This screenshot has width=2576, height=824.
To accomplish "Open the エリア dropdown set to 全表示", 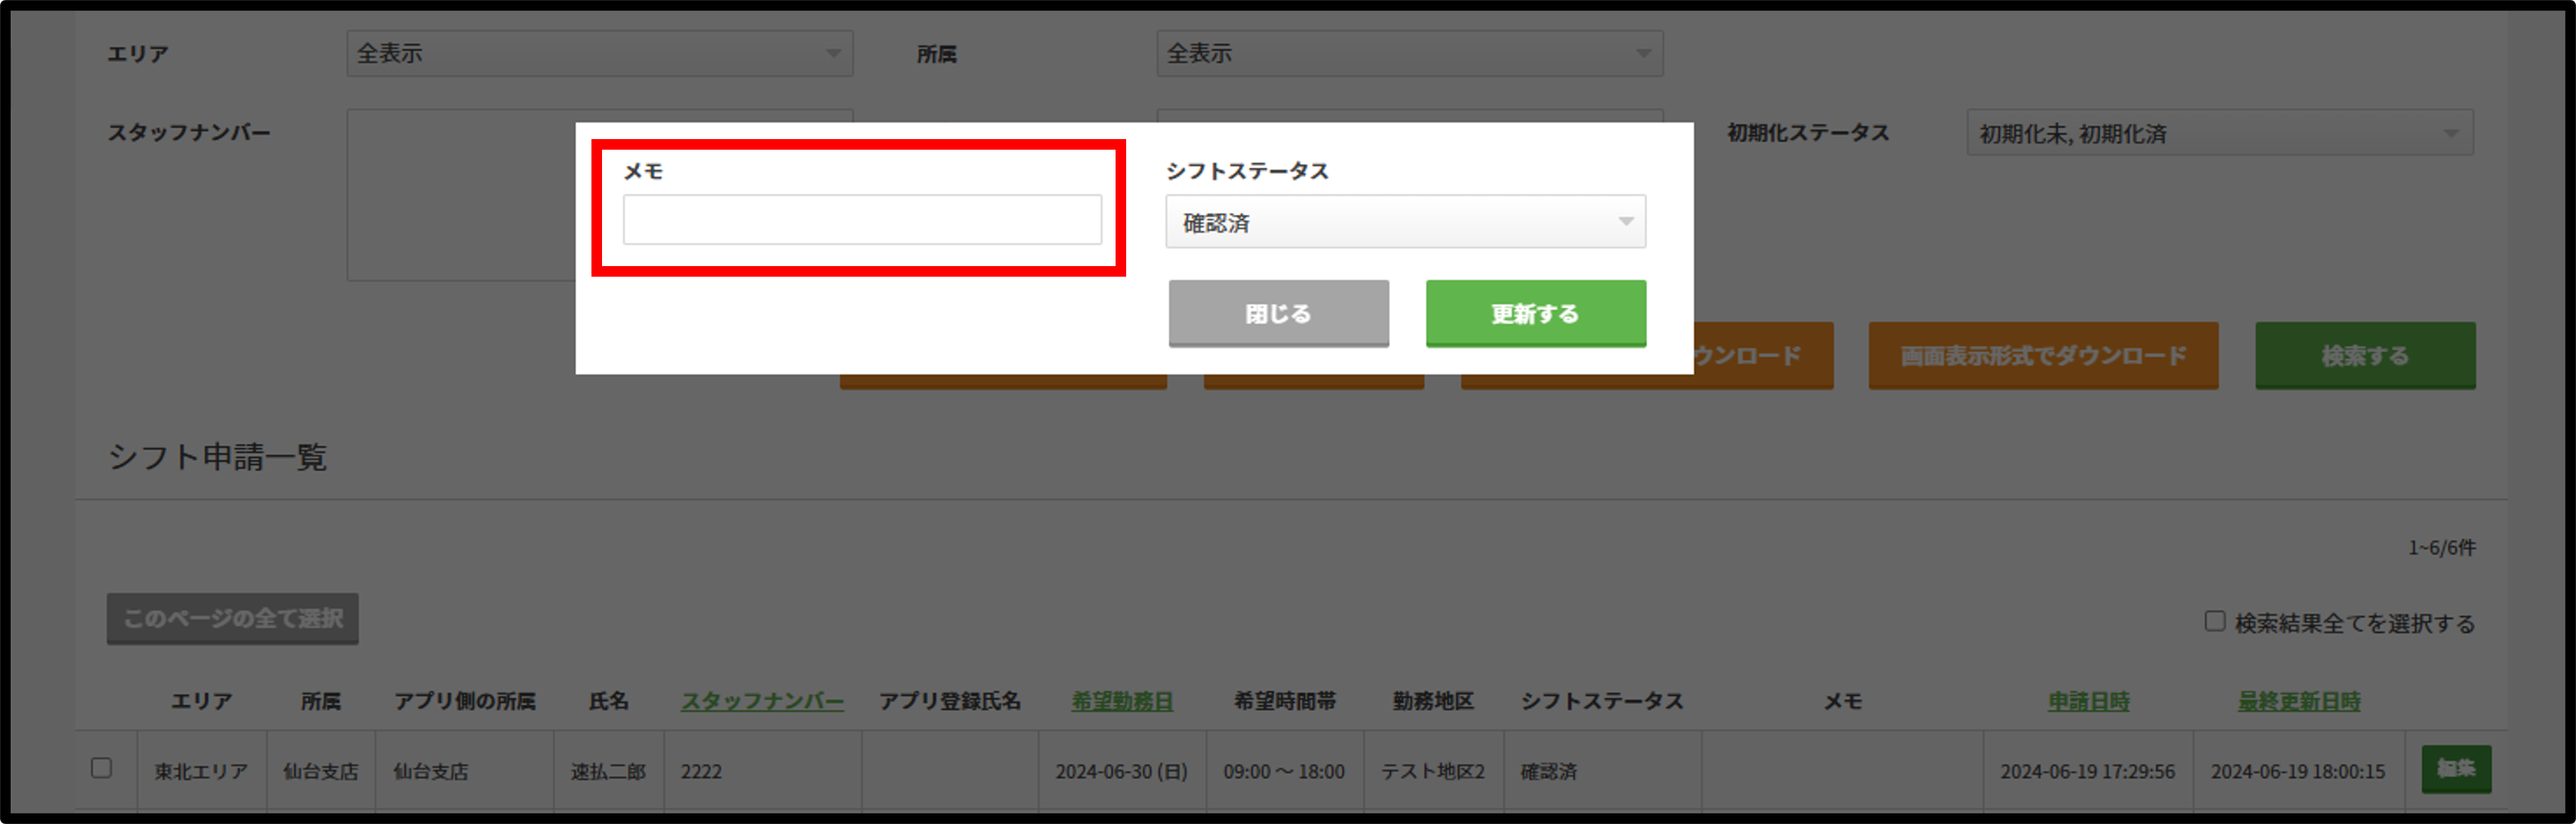I will (x=600, y=53).
